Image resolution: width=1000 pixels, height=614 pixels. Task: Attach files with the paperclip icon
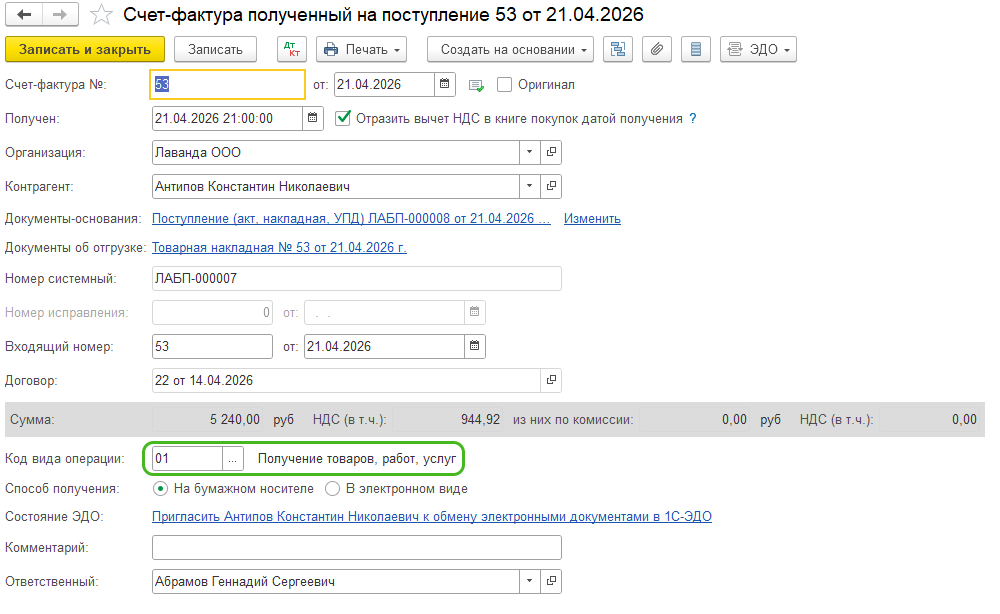657,49
